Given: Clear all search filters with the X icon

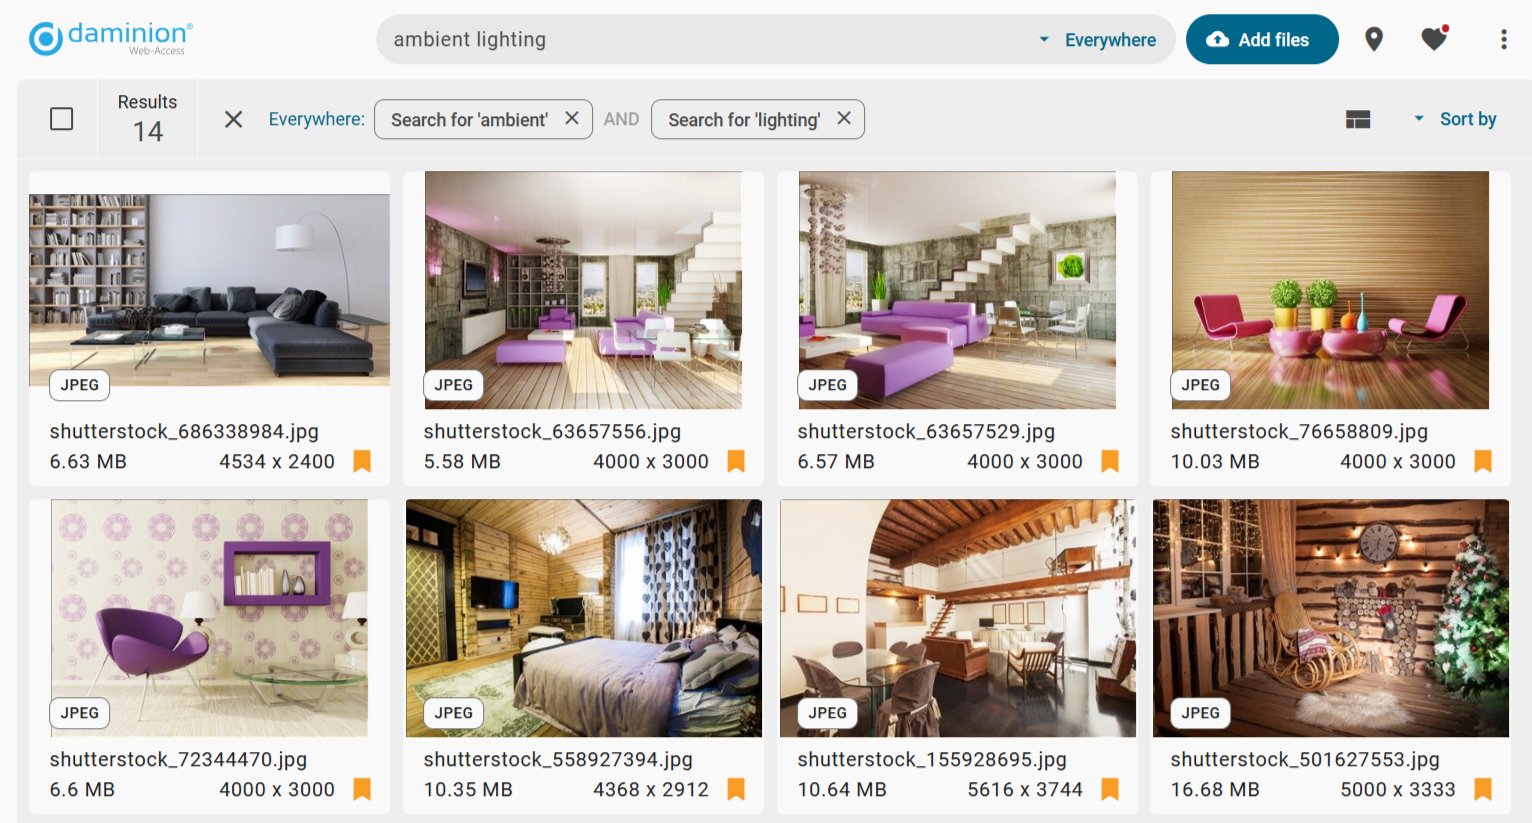Looking at the screenshot, I should pos(233,119).
